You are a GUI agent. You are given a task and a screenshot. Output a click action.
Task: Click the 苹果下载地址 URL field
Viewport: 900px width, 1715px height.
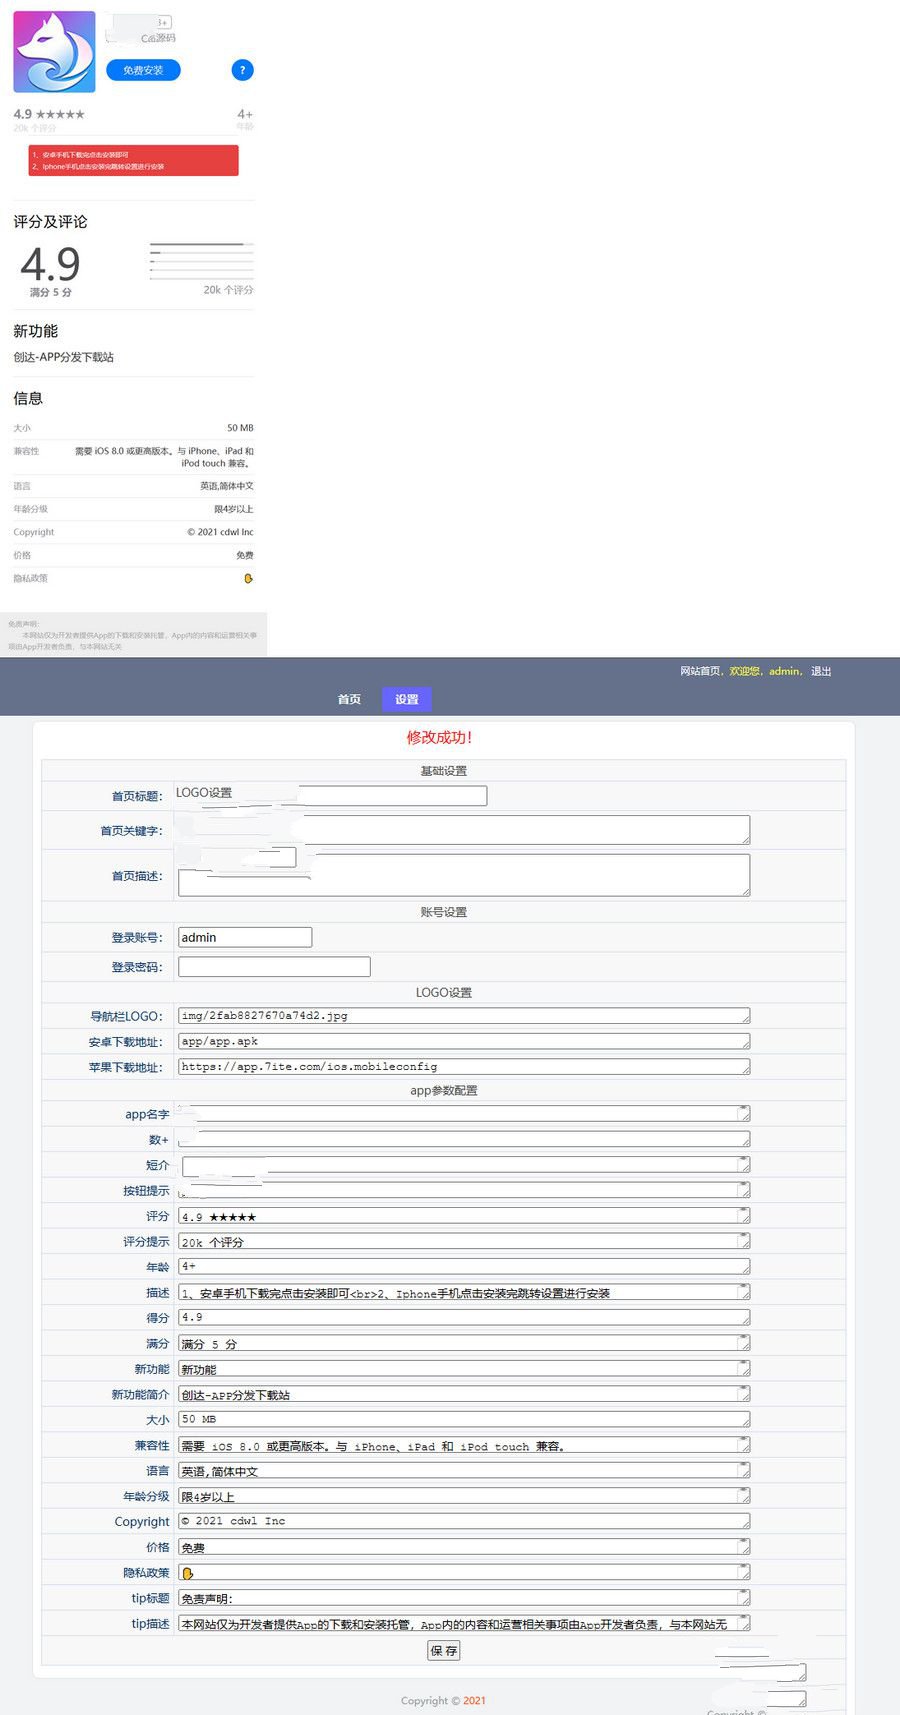(x=463, y=1067)
